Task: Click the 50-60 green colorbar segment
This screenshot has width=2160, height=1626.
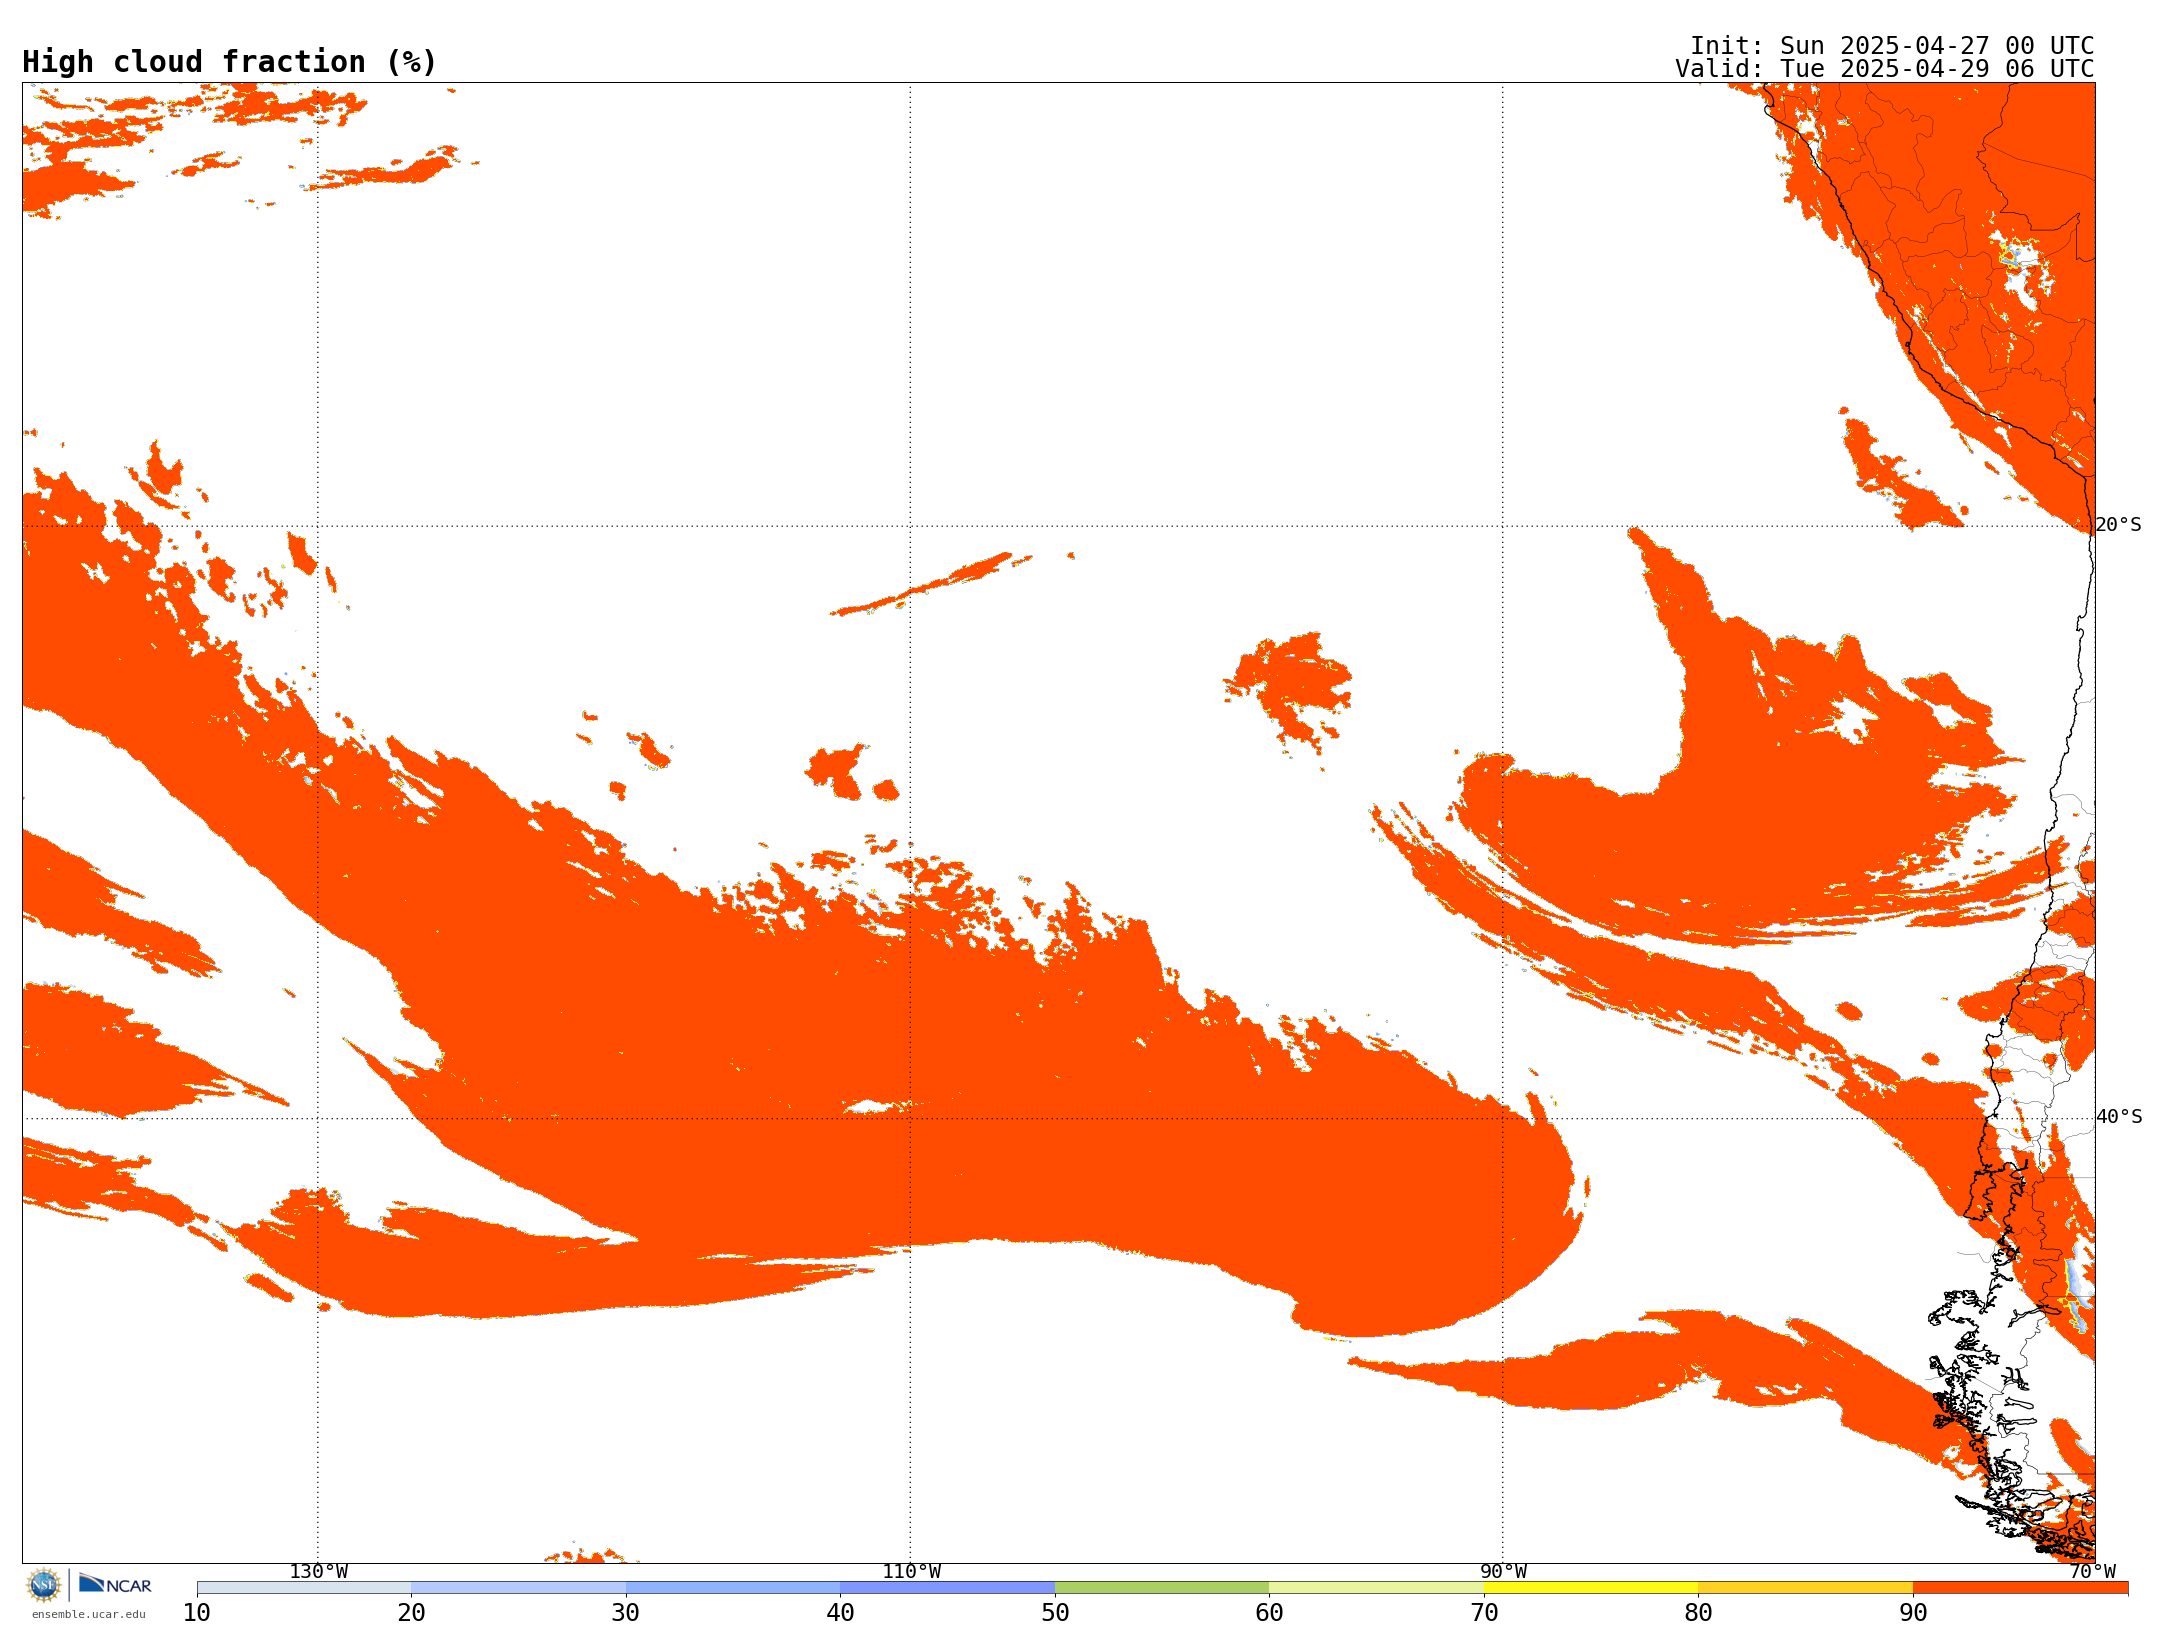Action: [x=1162, y=1588]
